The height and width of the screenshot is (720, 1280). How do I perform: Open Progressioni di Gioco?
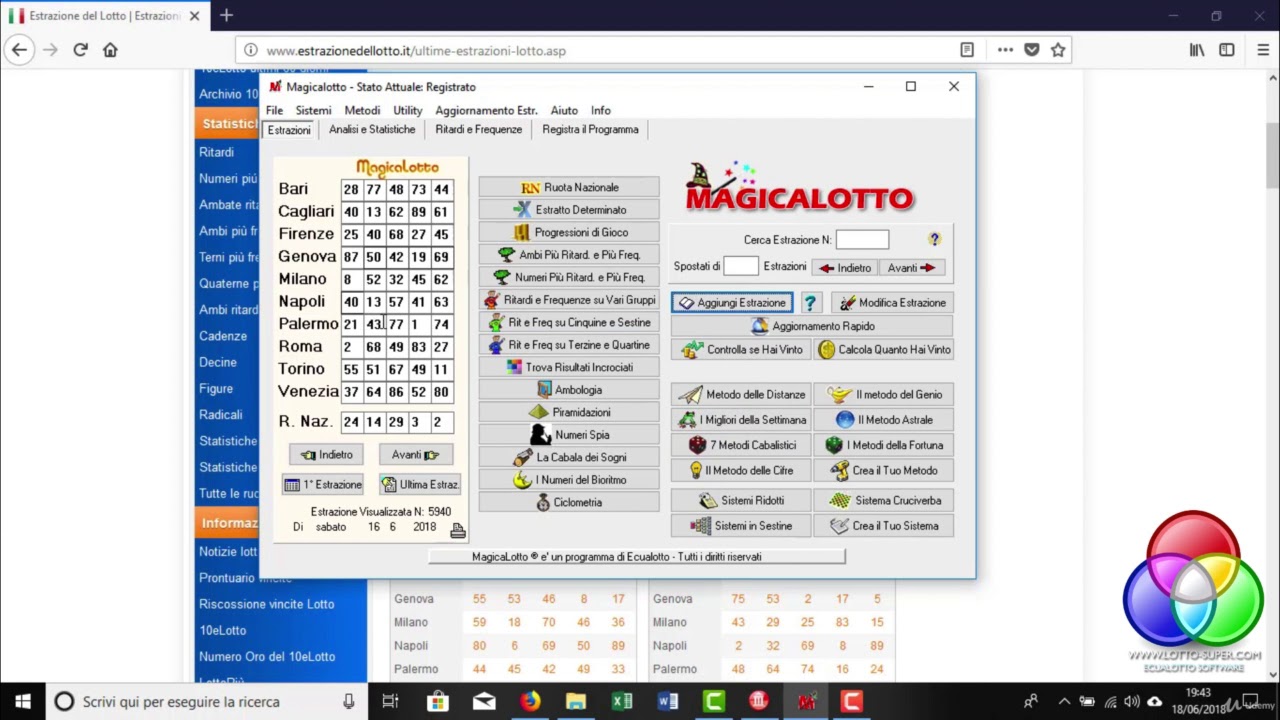tap(569, 232)
